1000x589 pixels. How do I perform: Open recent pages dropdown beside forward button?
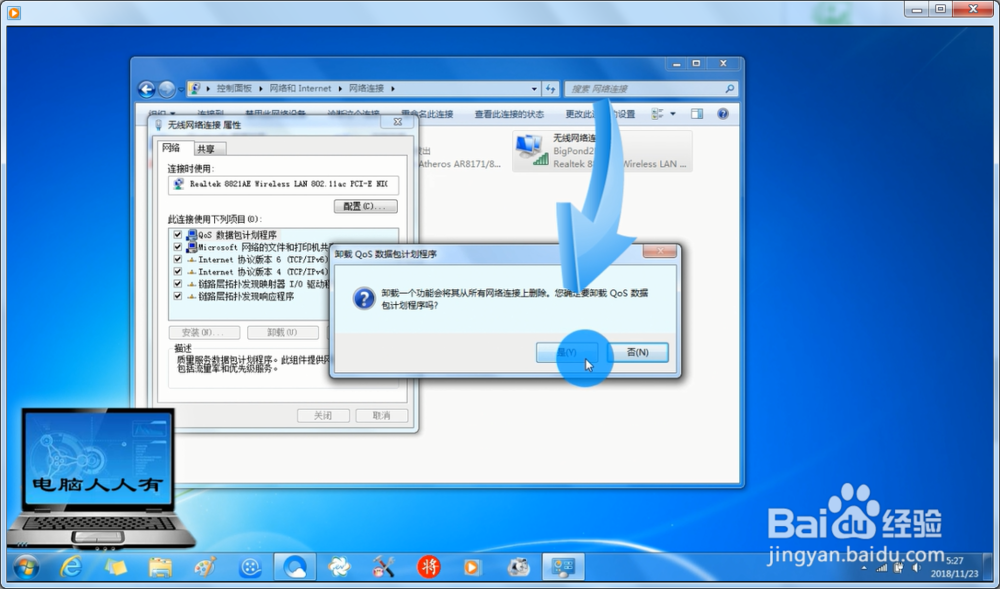181,89
